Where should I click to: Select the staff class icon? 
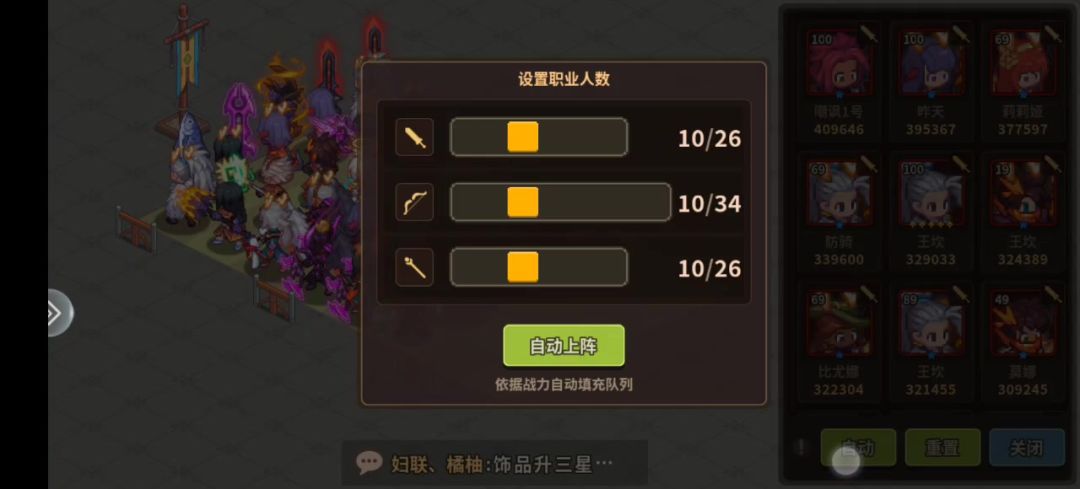click(415, 267)
